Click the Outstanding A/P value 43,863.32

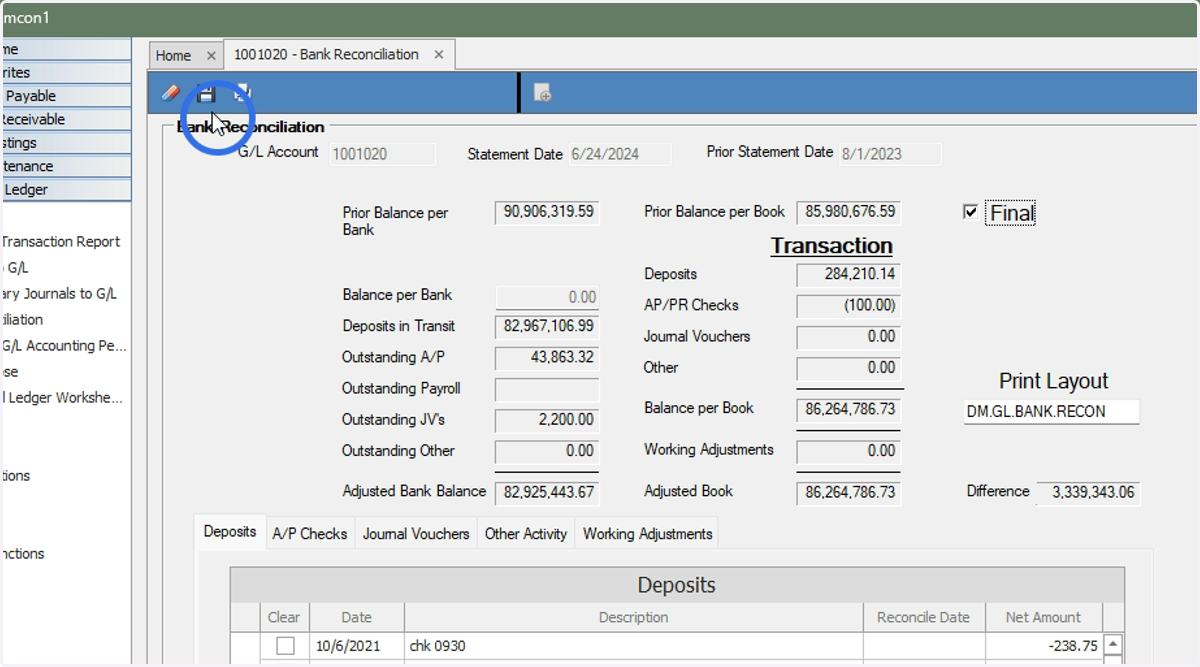click(547, 357)
